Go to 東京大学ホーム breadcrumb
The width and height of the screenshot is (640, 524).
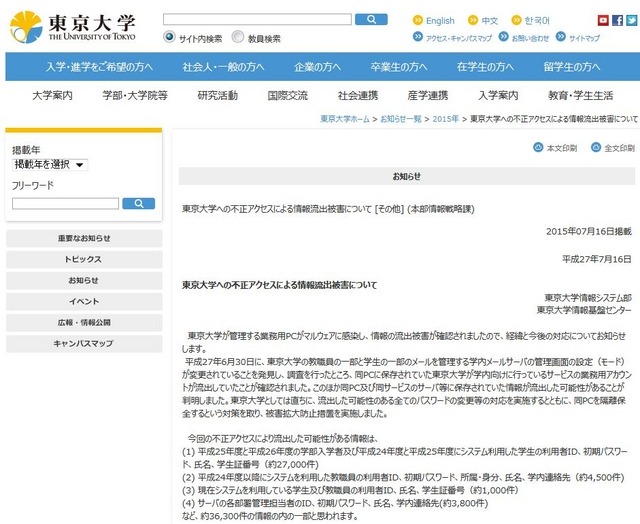[x=345, y=119]
